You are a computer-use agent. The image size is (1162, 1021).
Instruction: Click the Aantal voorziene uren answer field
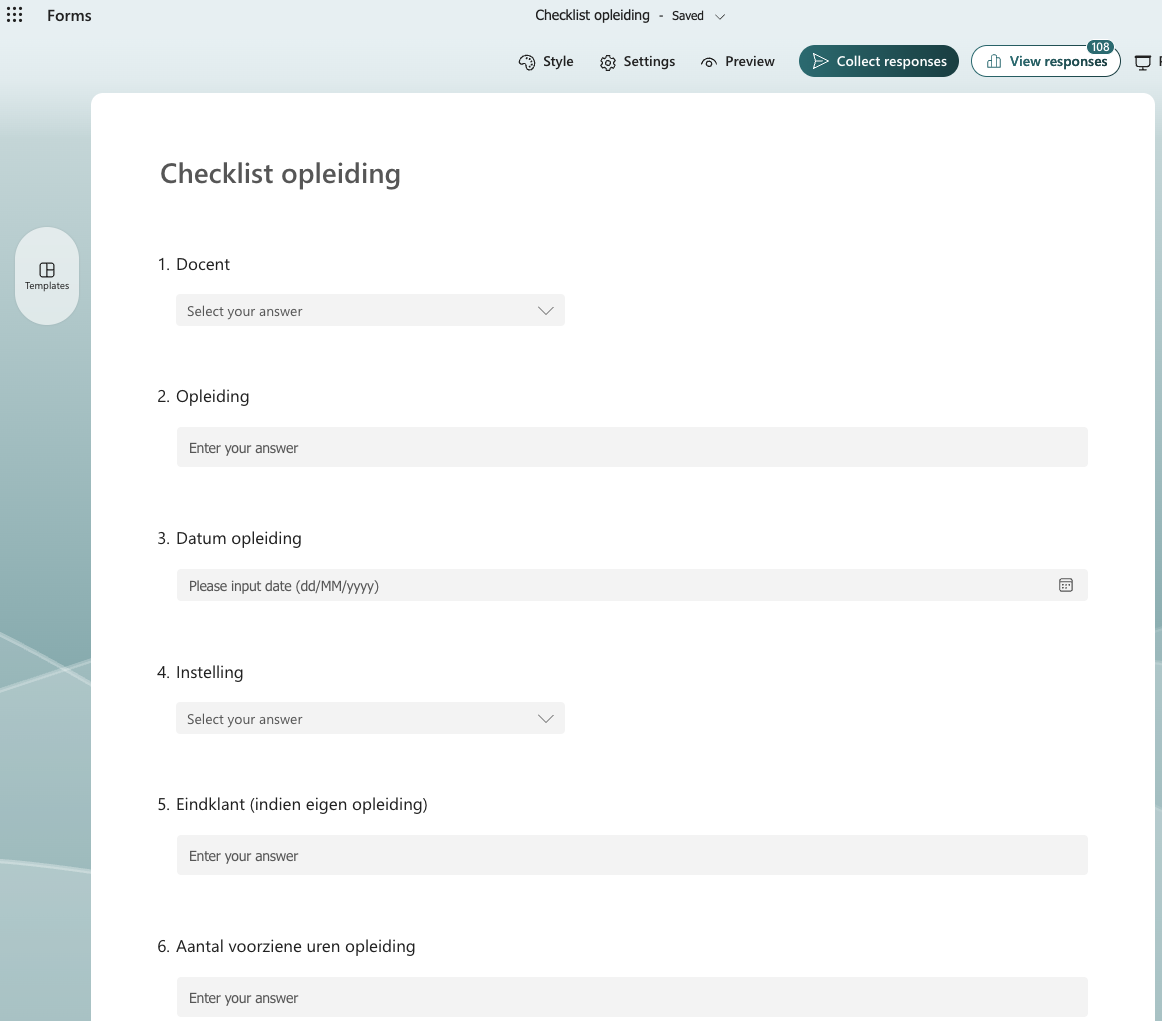[631, 997]
